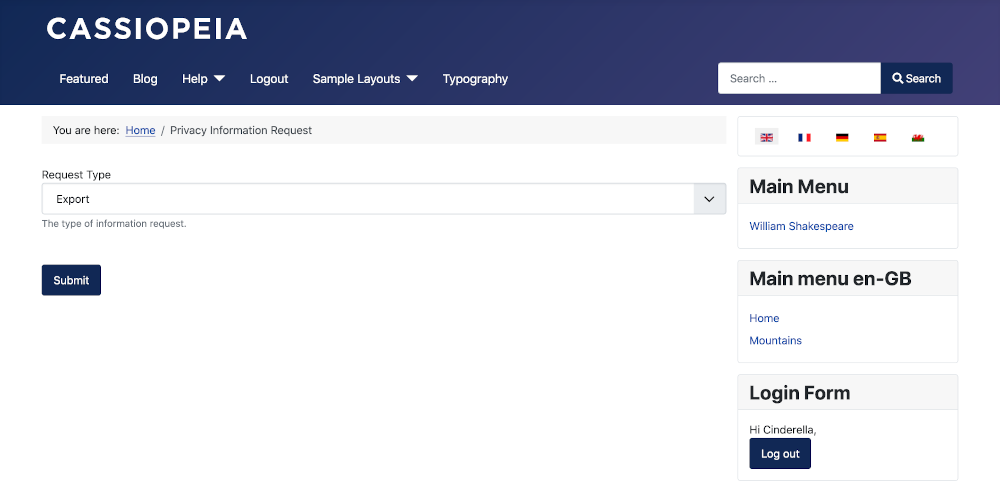This screenshot has height=491, width=1000.
Task: Click the Log out button in Login Form
Action: click(780, 454)
